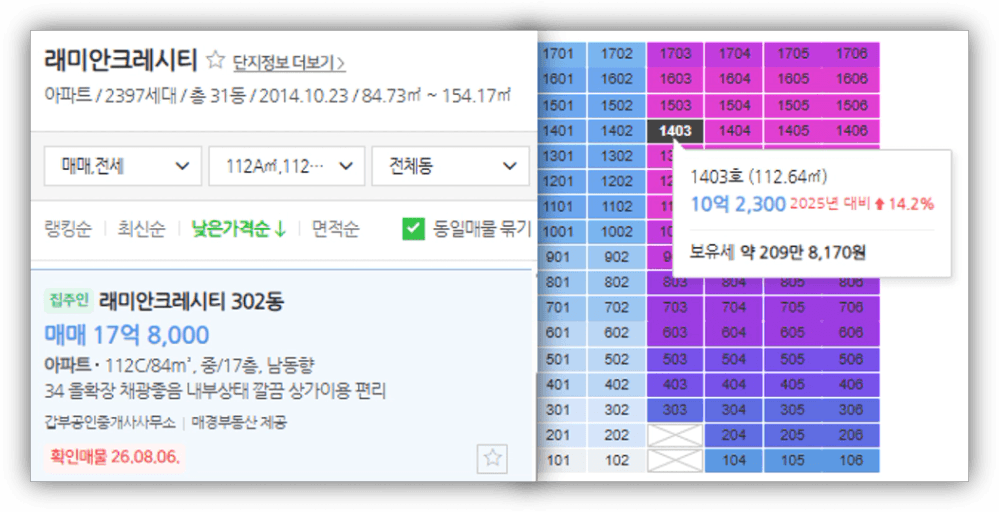Click the 매매 17억 8,000 price
The image size is (999, 512).
[127, 335]
